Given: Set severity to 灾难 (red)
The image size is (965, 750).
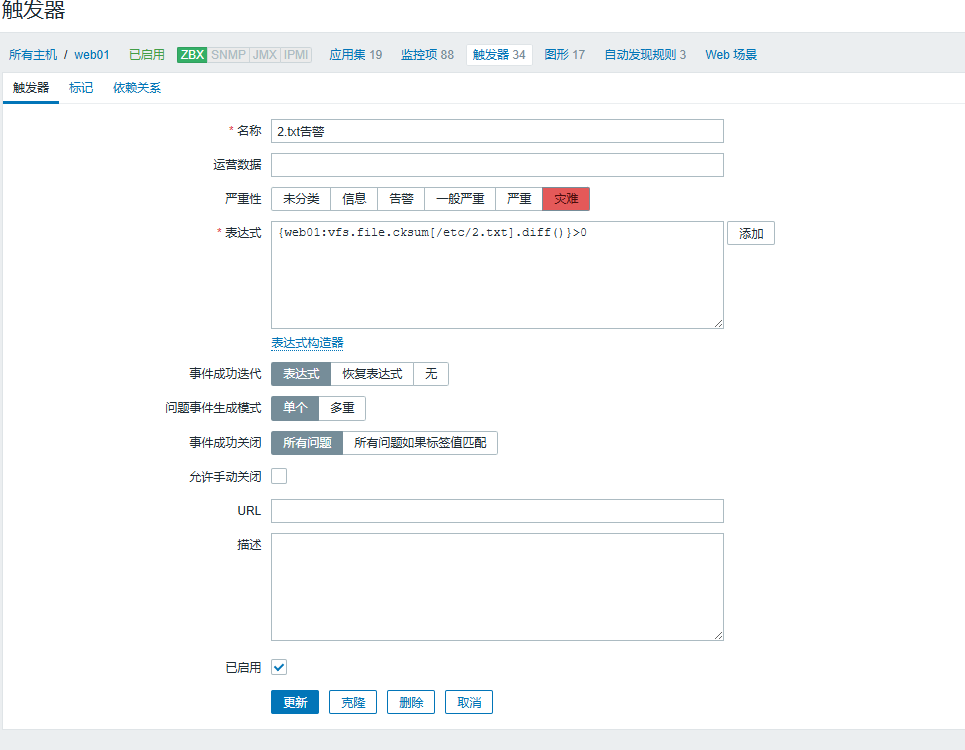Looking at the screenshot, I should click(x=566, y=199).
